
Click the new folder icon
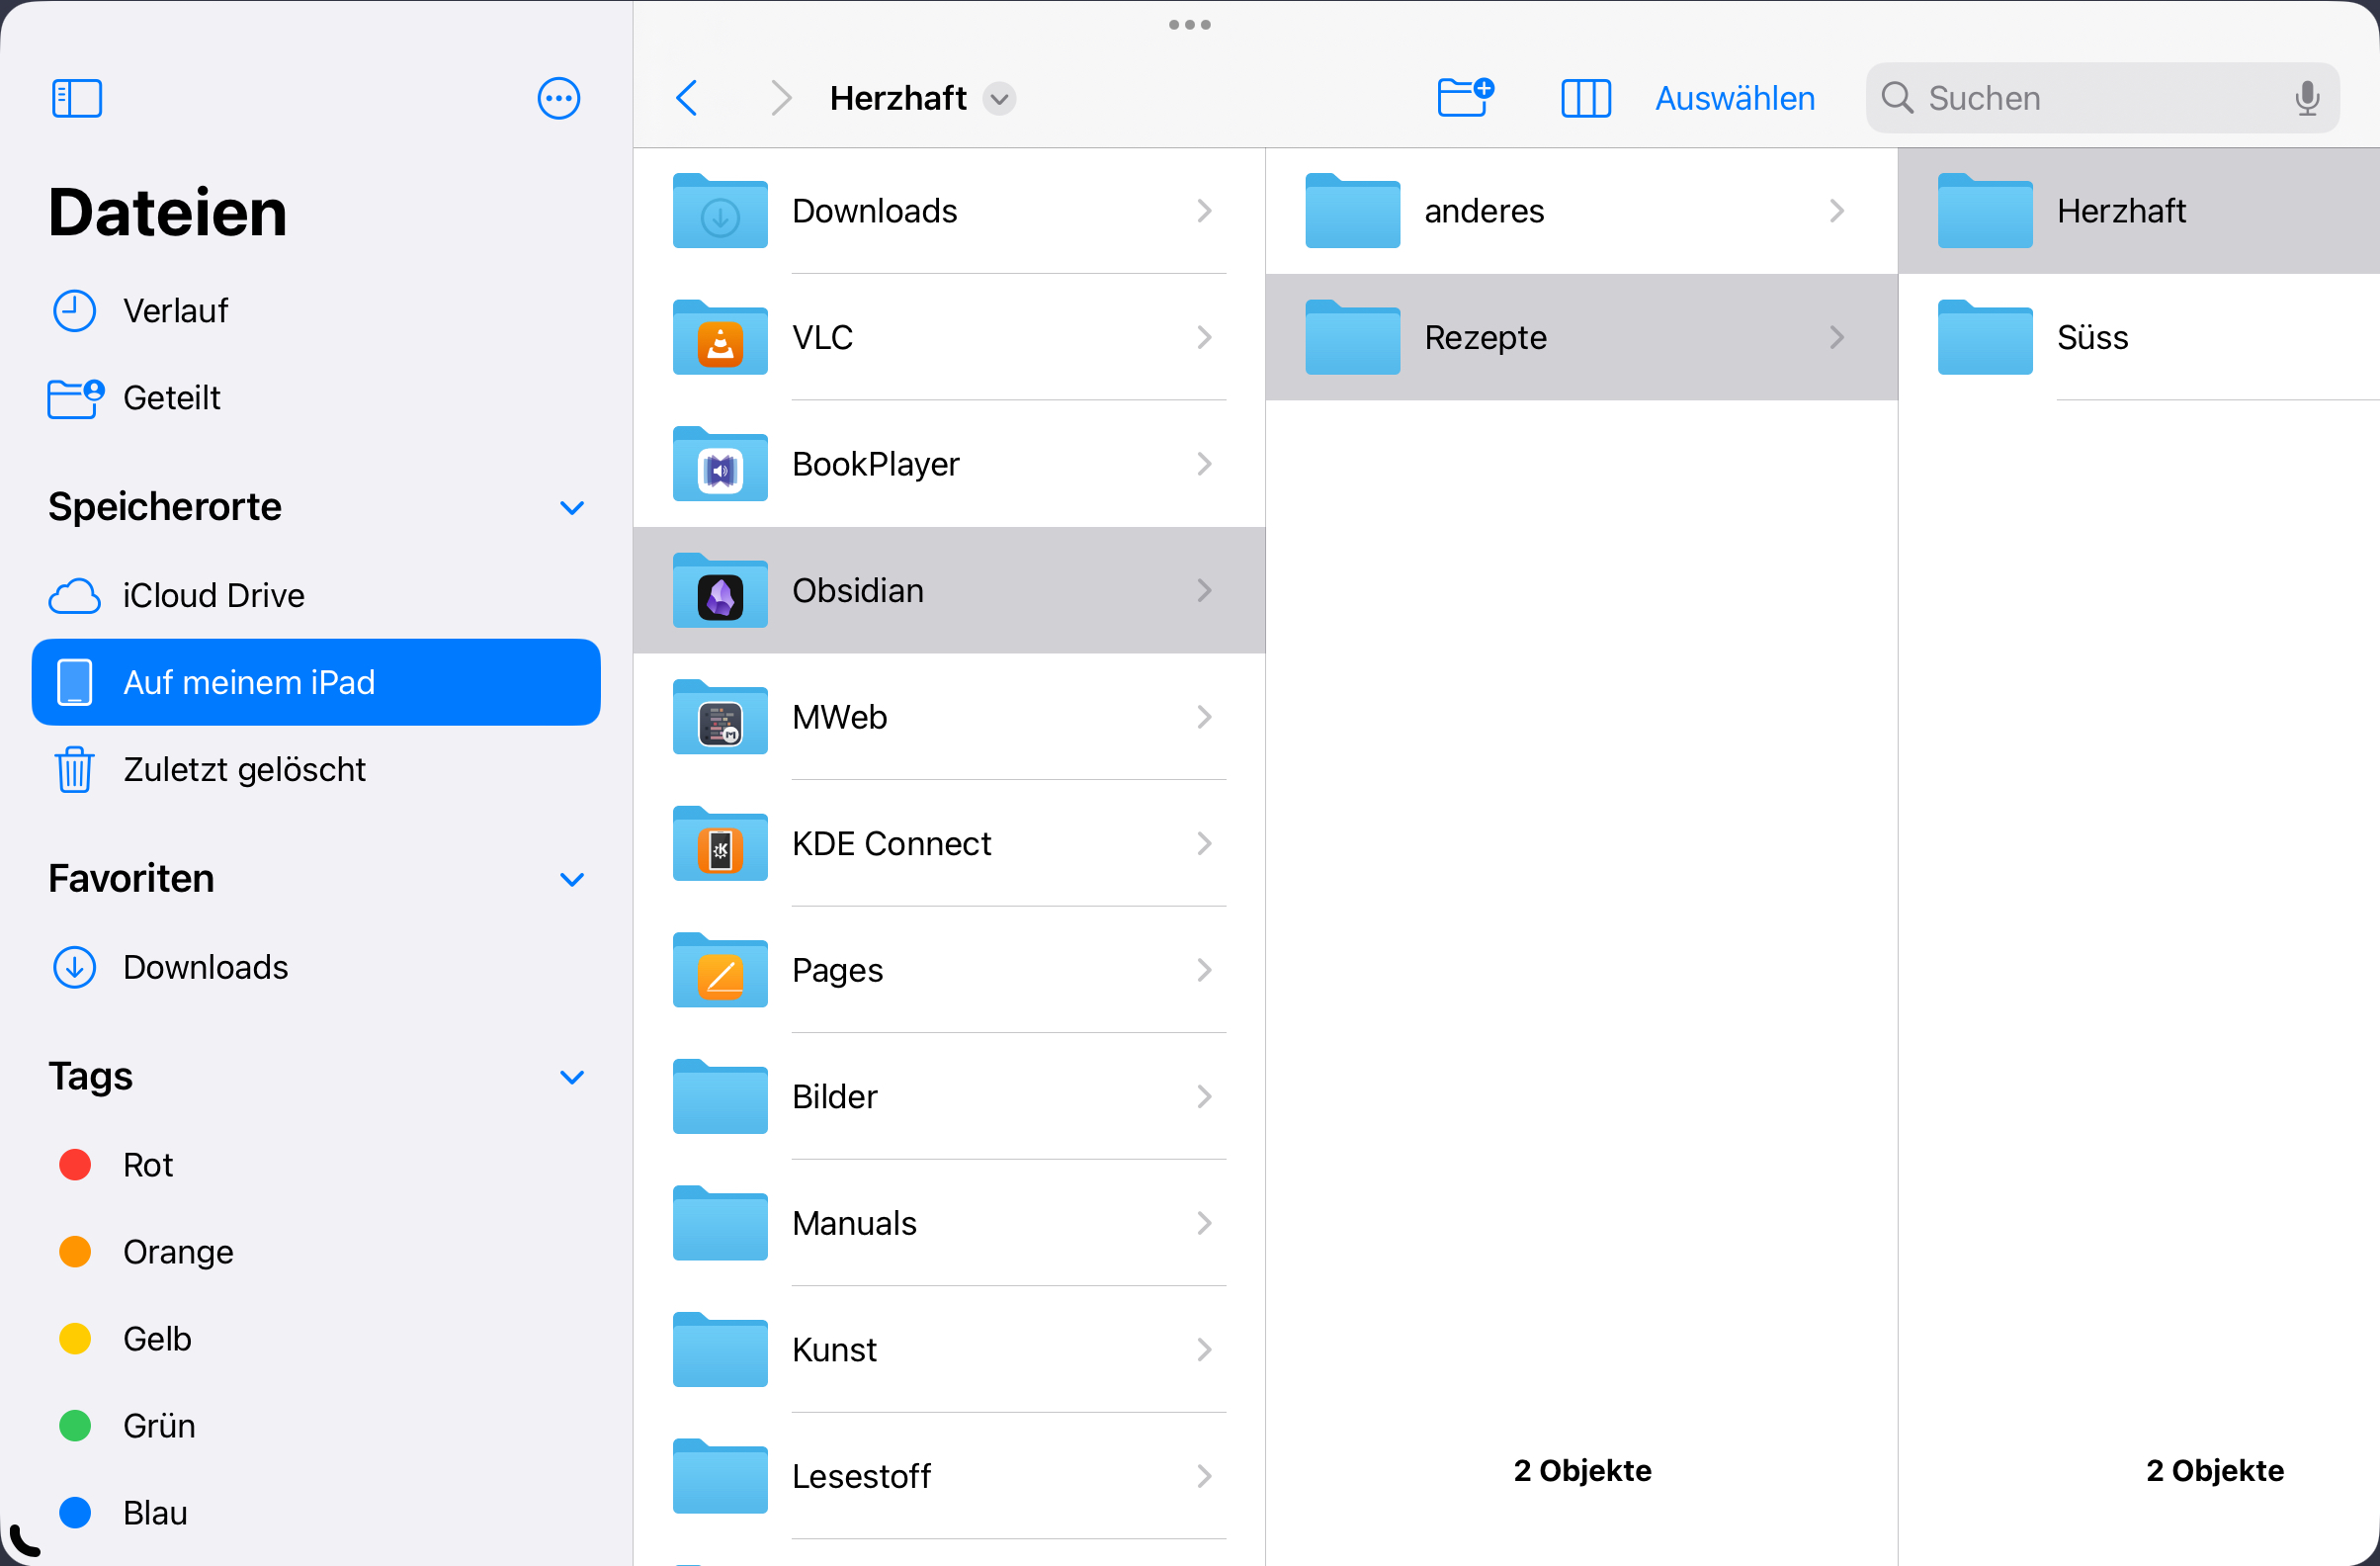coord(1465,98)
